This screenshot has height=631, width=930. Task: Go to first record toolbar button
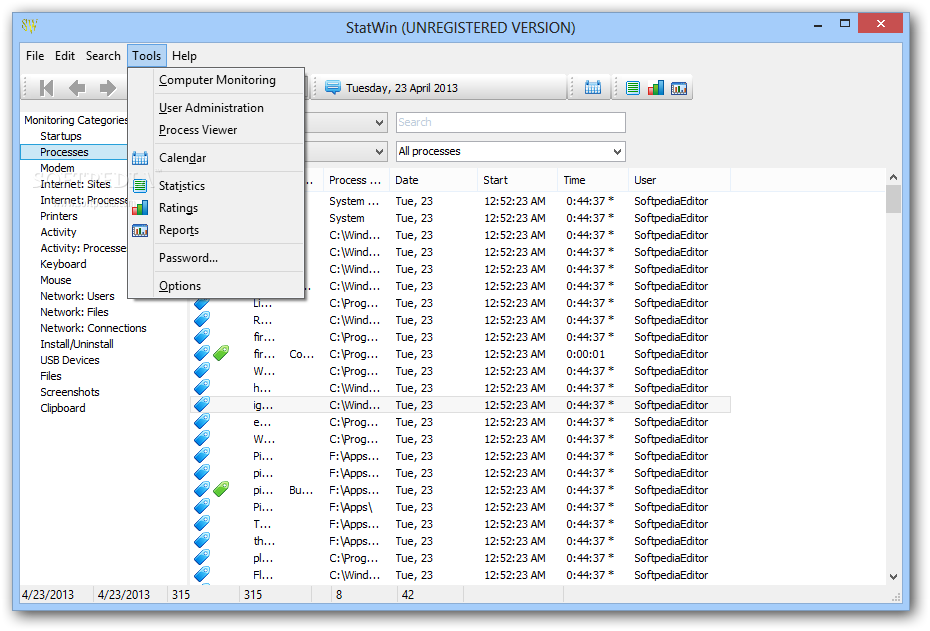[46, 88]
